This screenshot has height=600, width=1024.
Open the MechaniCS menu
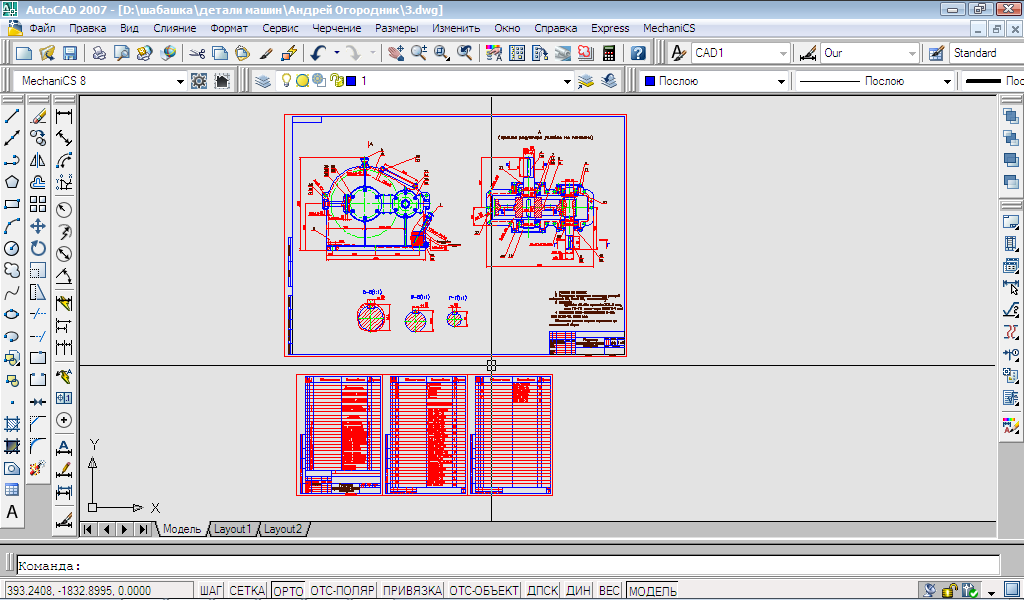pyautogui.click(x=669, y=28)
